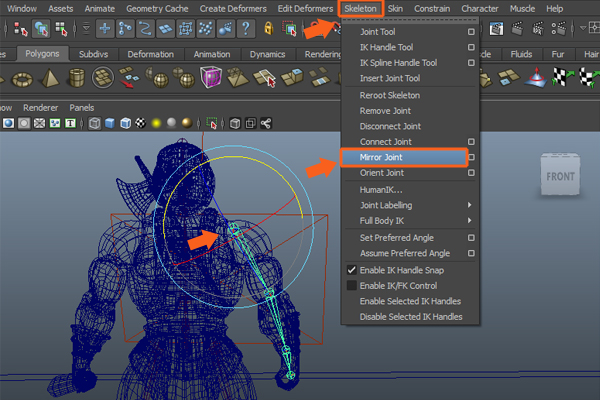Click Enable Selected IK Handles
The width and height of the screenshot is (600, 400).
click(409, 301)
